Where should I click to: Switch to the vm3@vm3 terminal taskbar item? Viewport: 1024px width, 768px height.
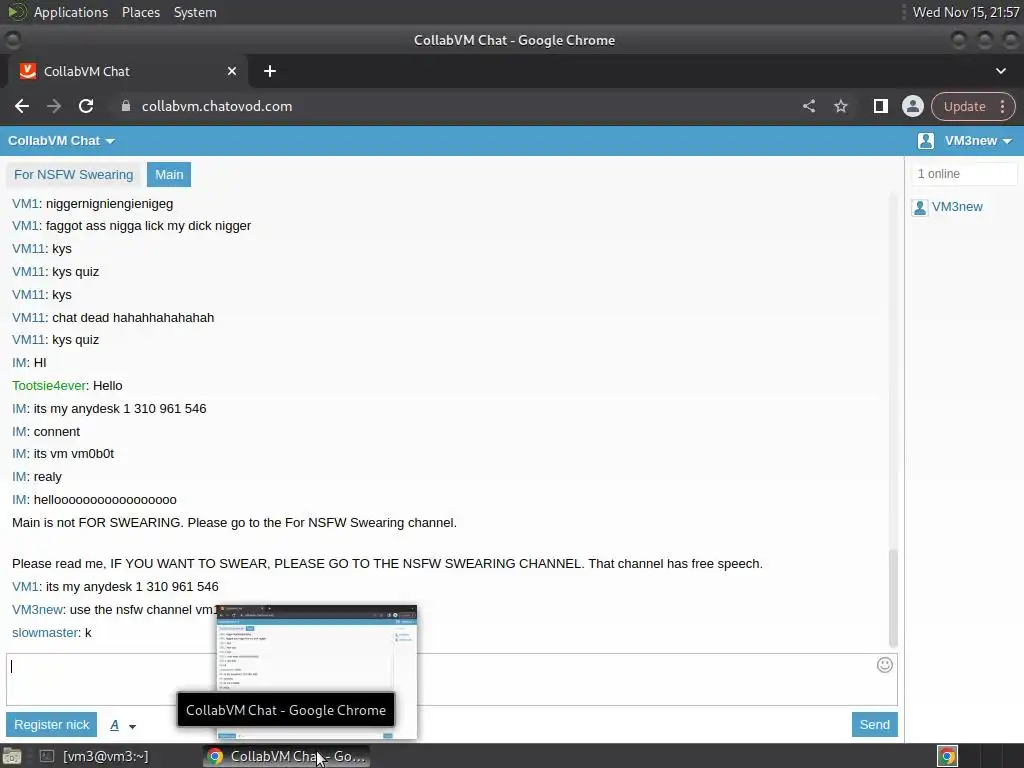(95, 756)
